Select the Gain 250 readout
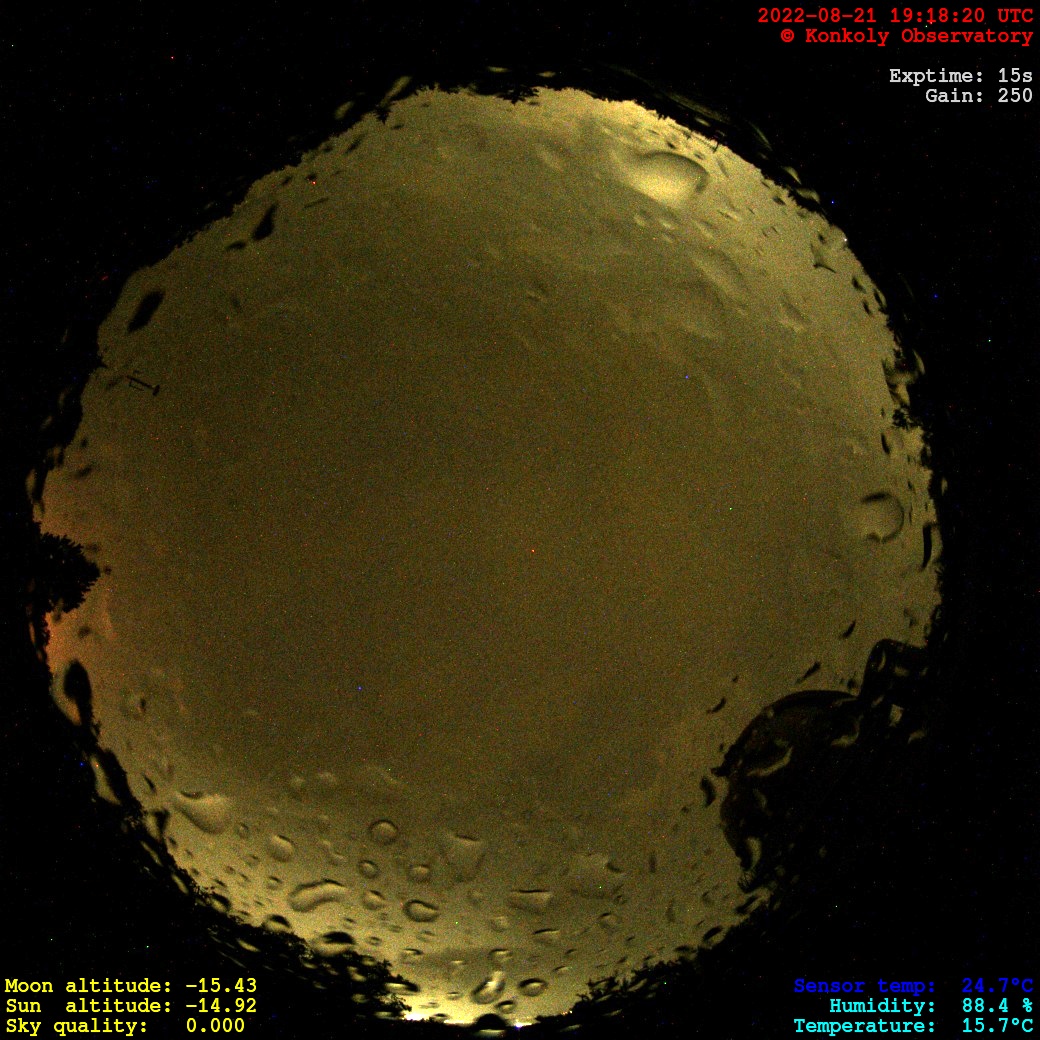The image size is (1040, 1040). pyautogui.click(x=978, y=96)
